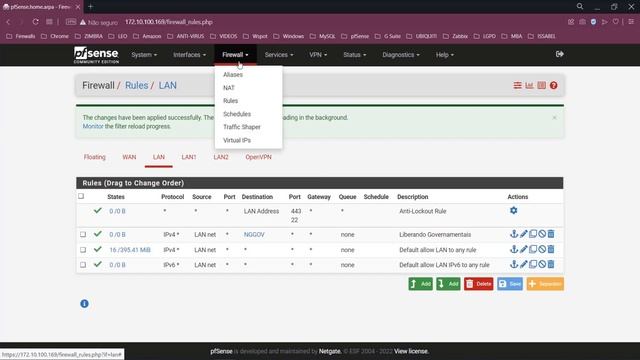Open the NGGOV alias link
This screenshot has height=360, width=640.
coord(254,235)
